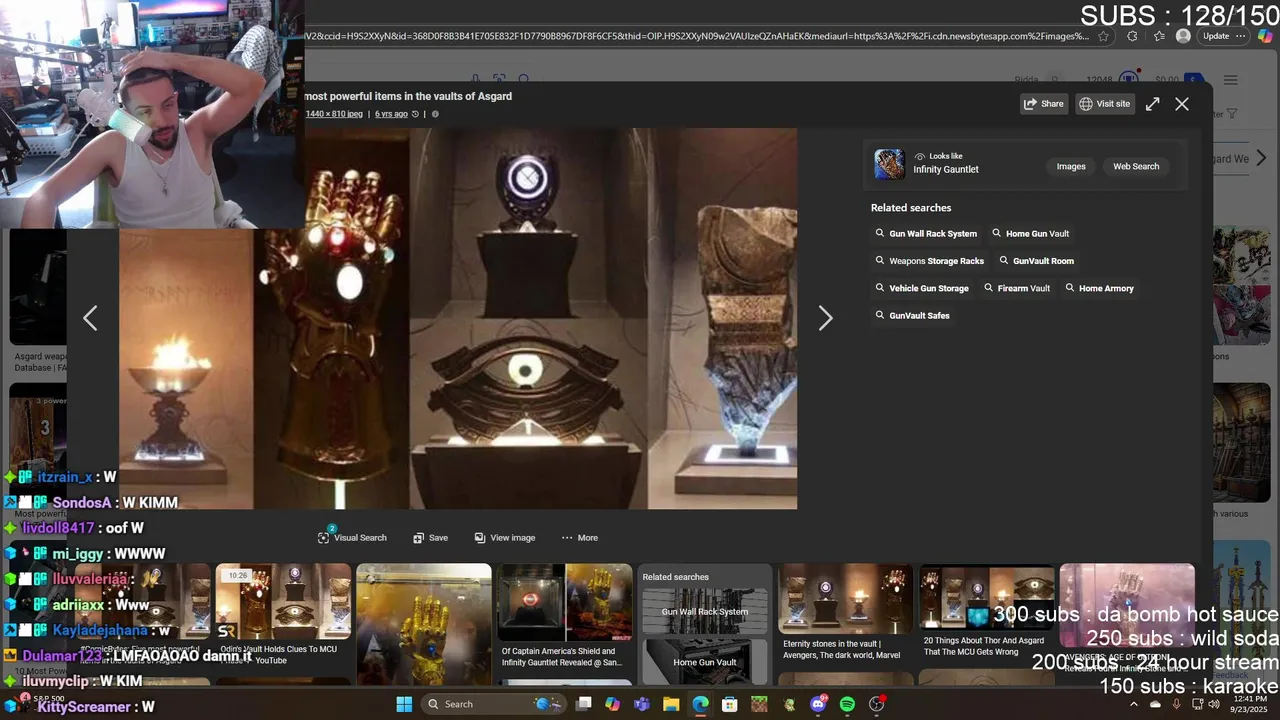Screen dimensions: 1280x720
Task: Open the Copilot sidebar icon in browser
Action: pos(1265,36)
